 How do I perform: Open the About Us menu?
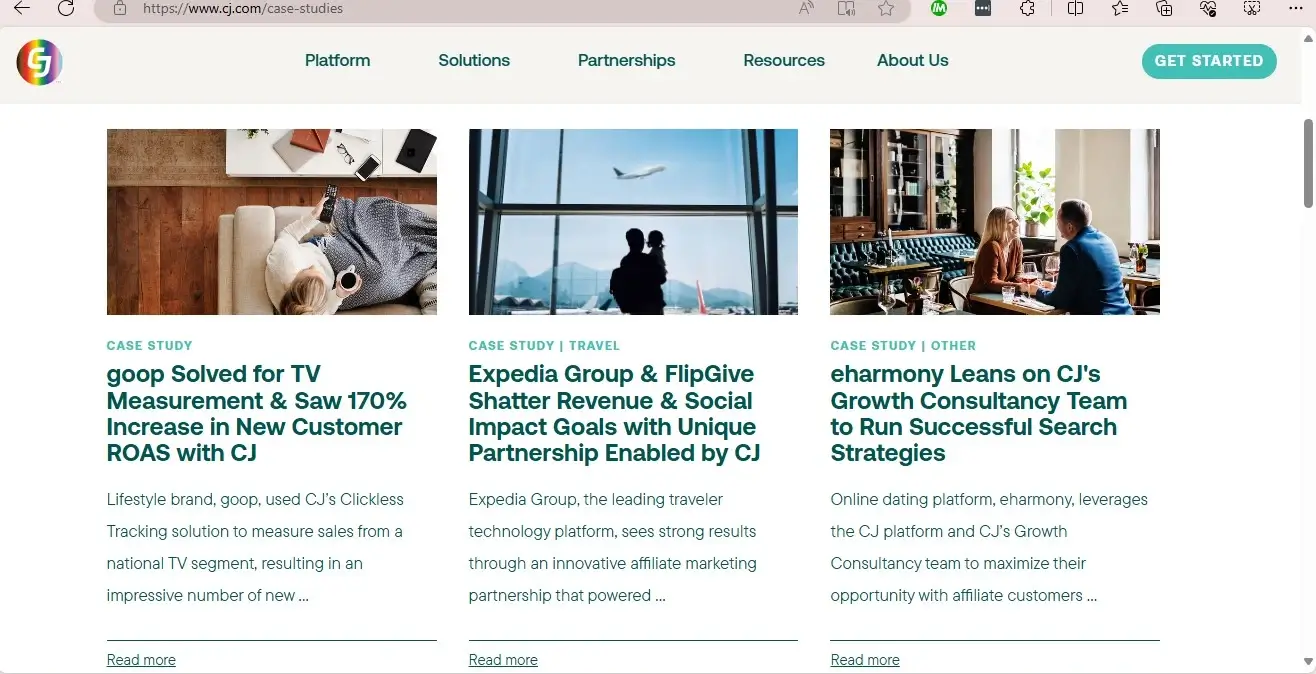click(x=912, y=60)
